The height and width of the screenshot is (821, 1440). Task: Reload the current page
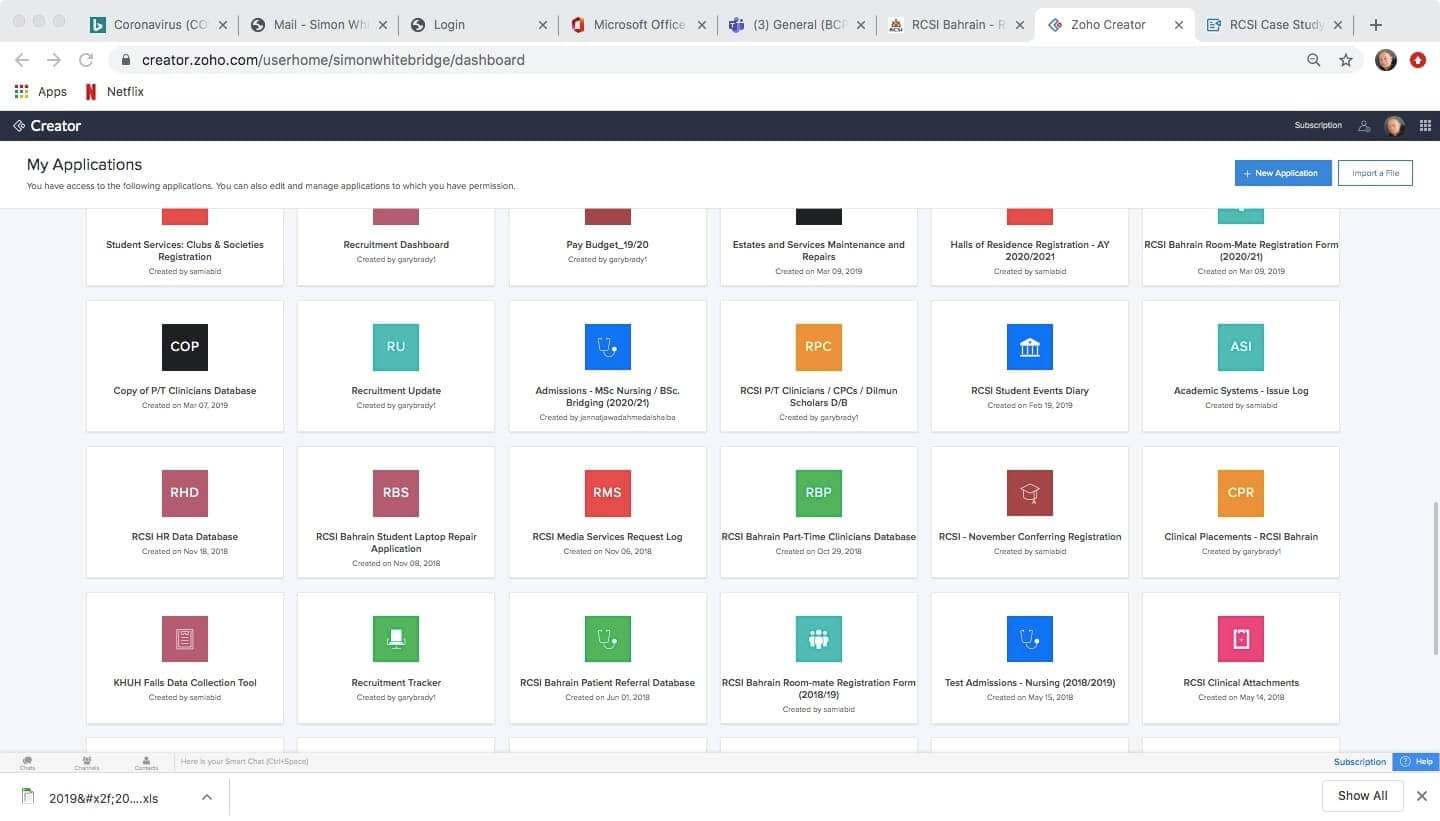point(86,60)
